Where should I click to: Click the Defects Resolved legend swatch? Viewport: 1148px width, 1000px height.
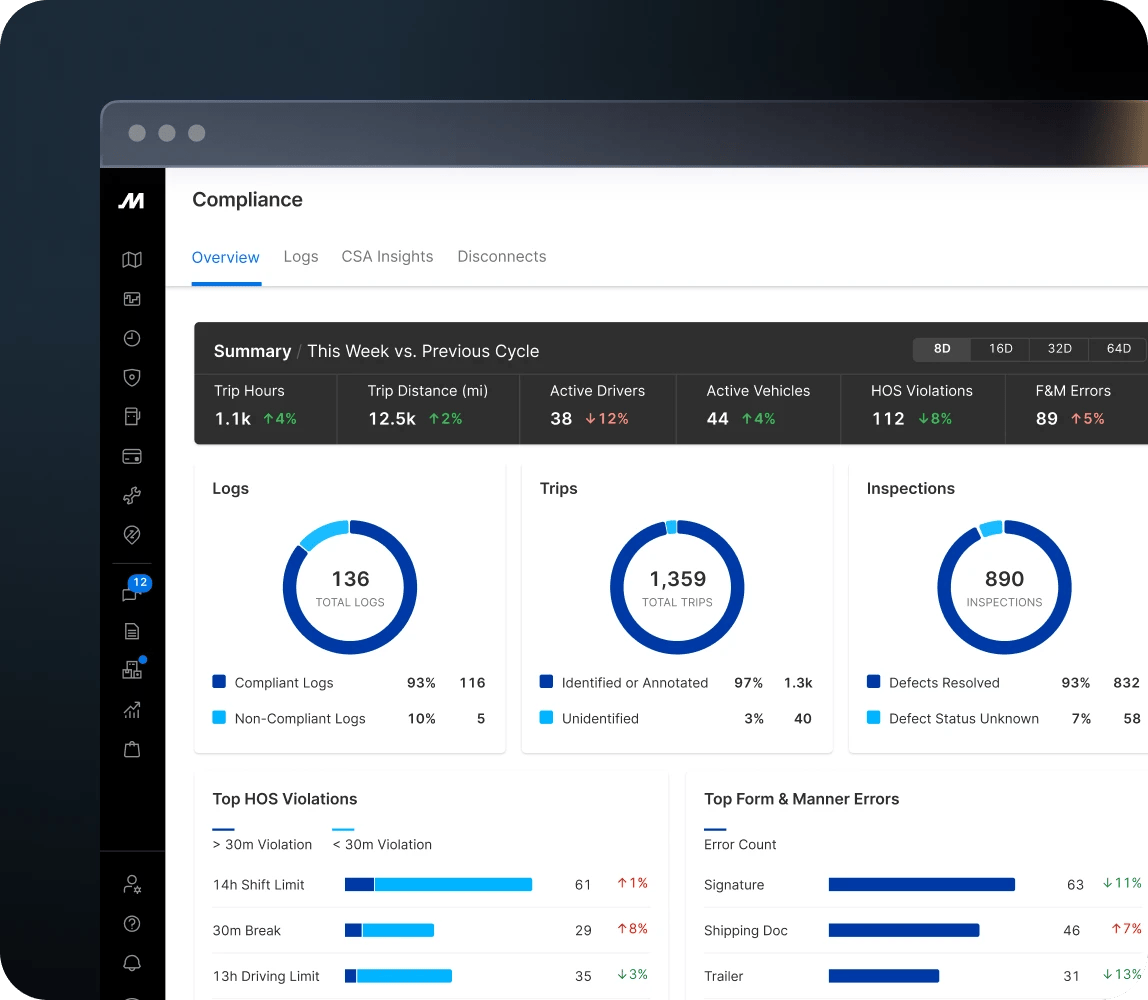point(873,682)
